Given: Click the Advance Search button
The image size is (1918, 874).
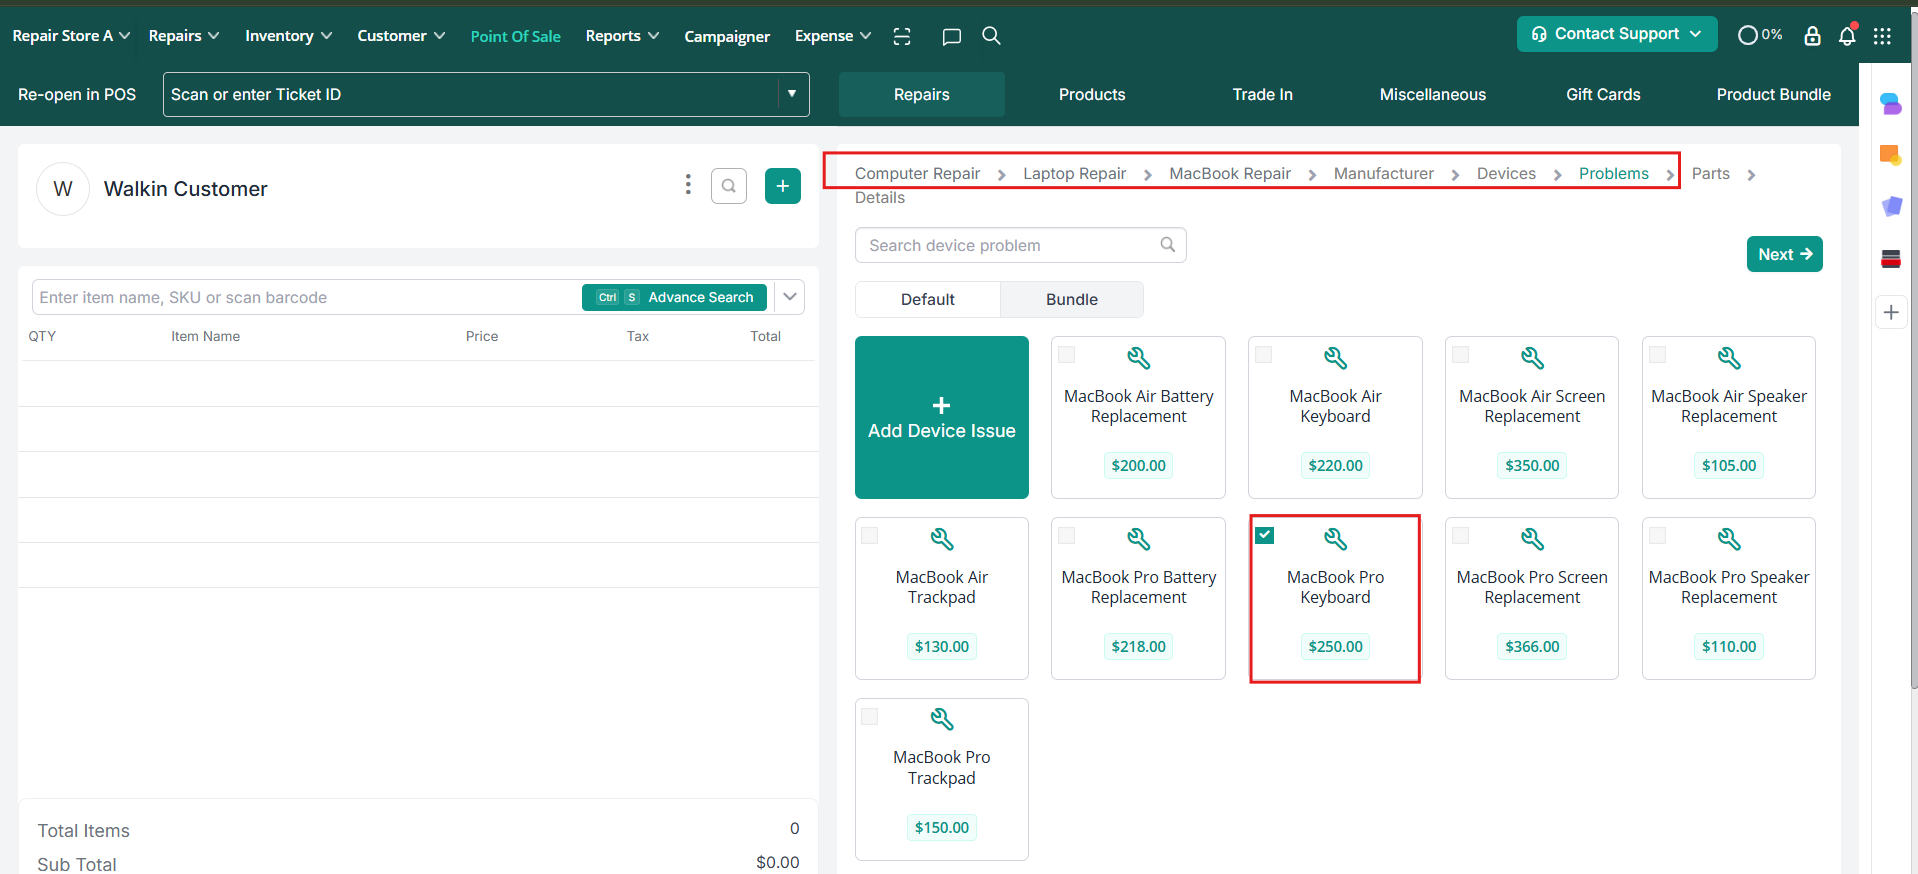Looking at the screenshot, I should 675,297.
